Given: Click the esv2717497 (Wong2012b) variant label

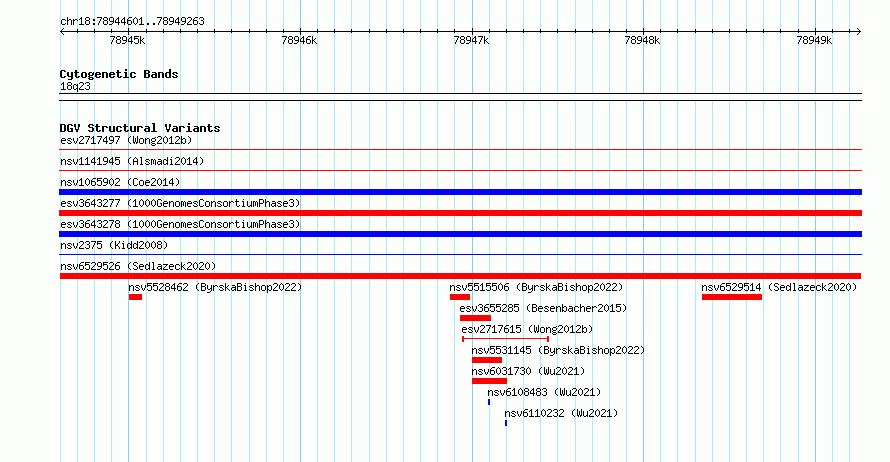Looking at the screenshot, I should (x=126, y=140).
